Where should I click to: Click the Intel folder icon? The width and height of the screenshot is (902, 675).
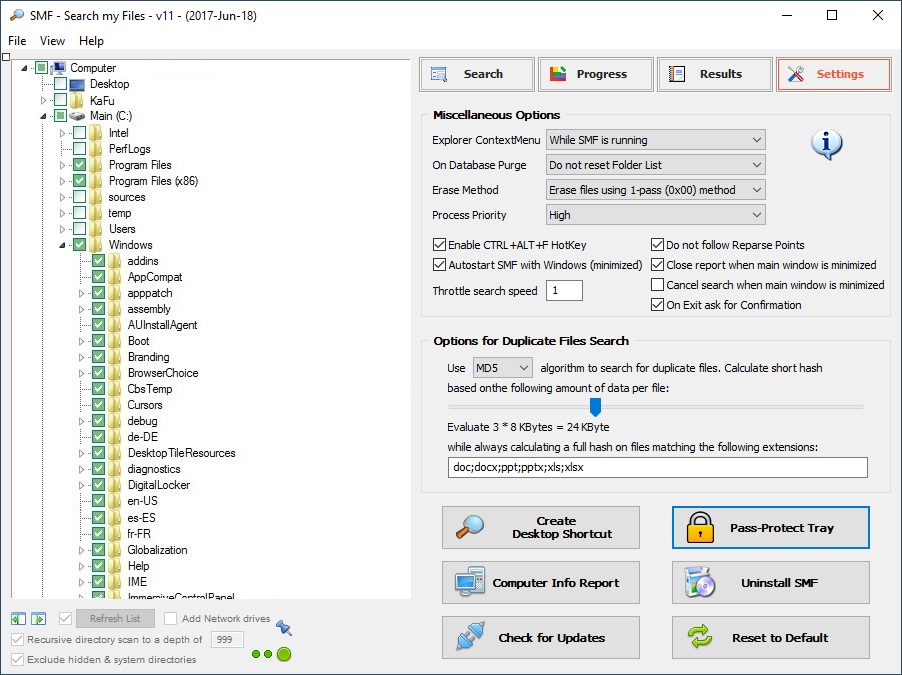(x=95, y=133)
